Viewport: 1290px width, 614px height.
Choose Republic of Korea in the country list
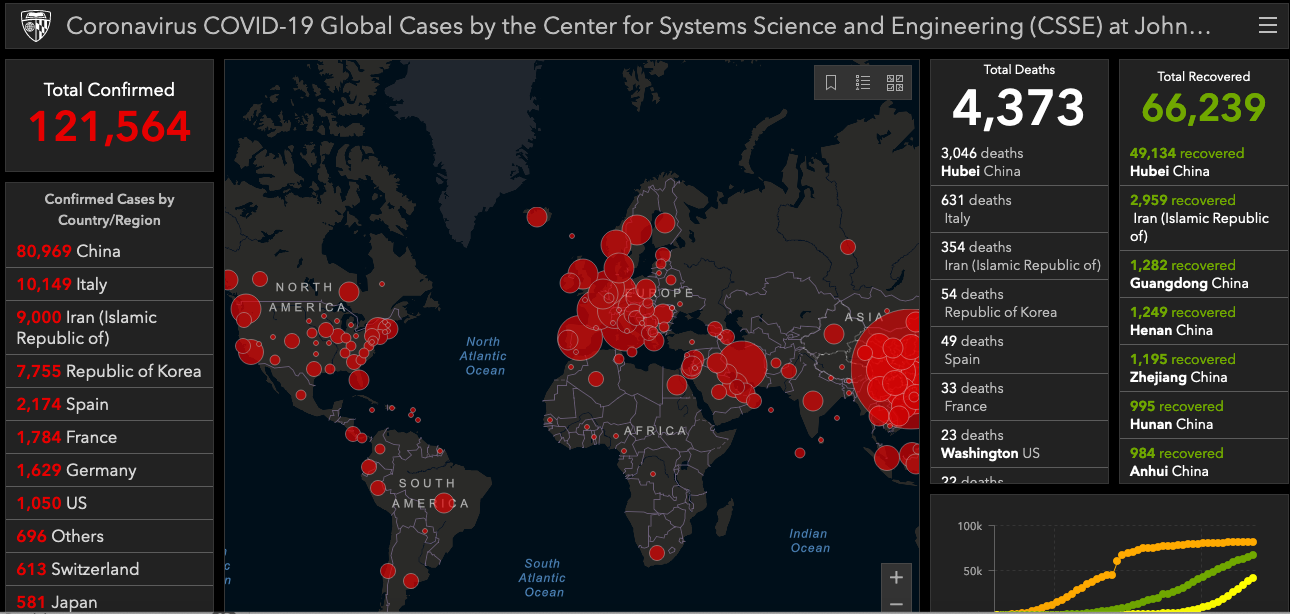108,371
